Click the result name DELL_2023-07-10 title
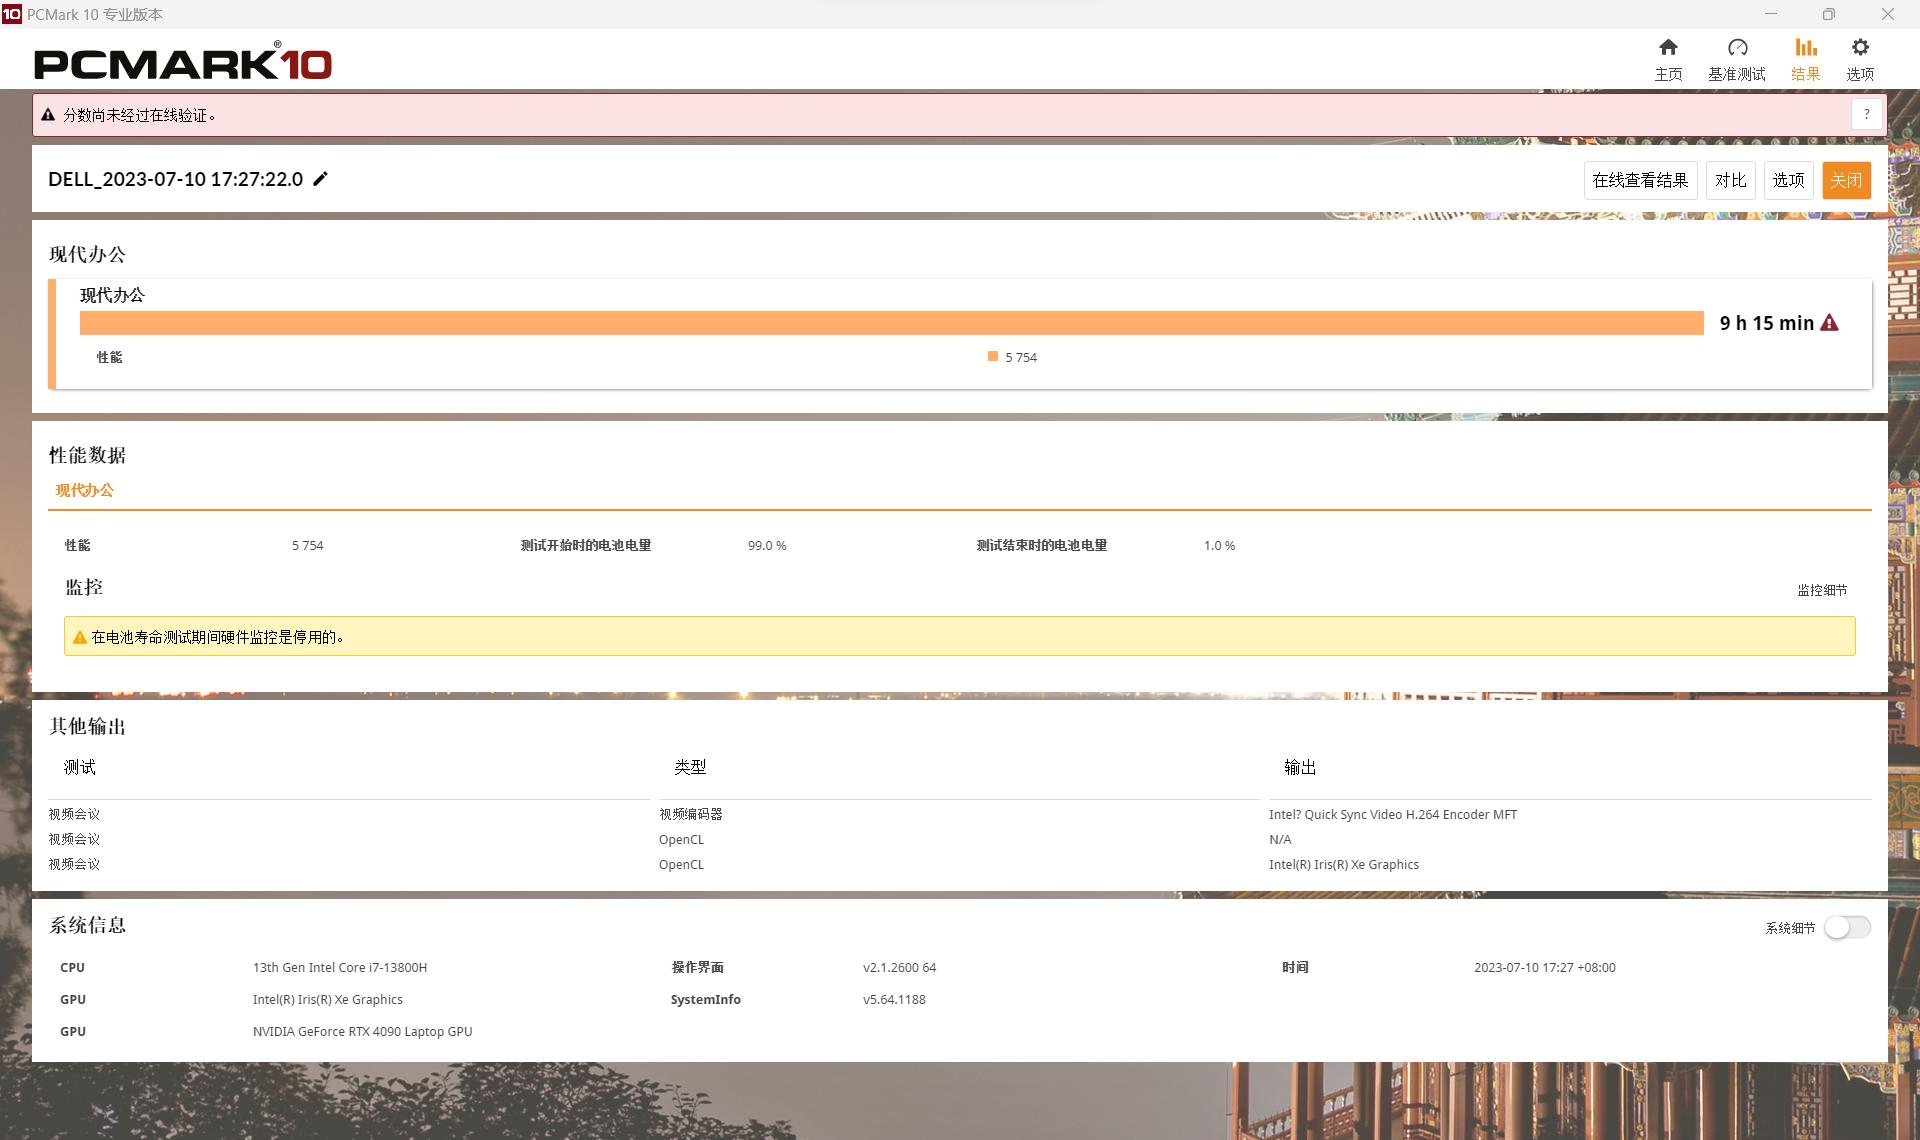This screenshot has width=1920, height=1140. tap(175, 179)
